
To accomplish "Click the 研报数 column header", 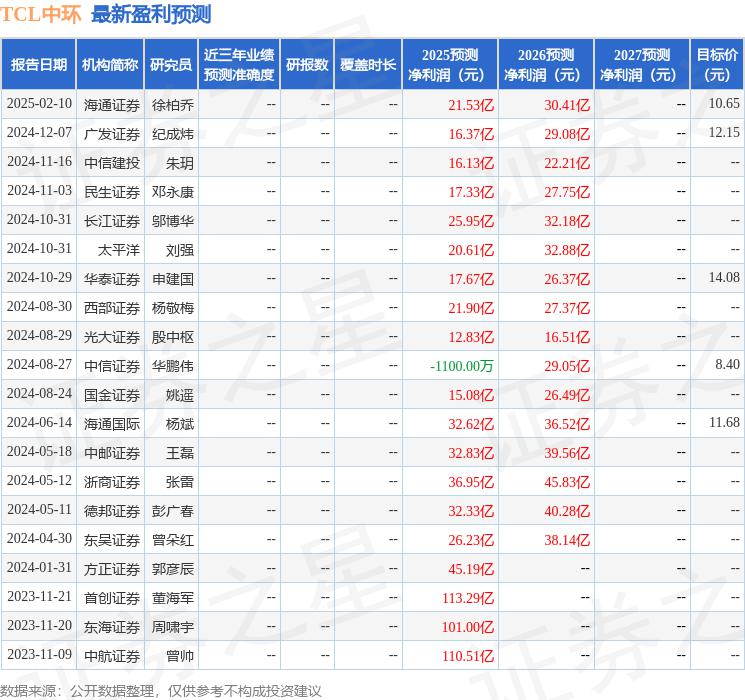I will click(307, 64).
